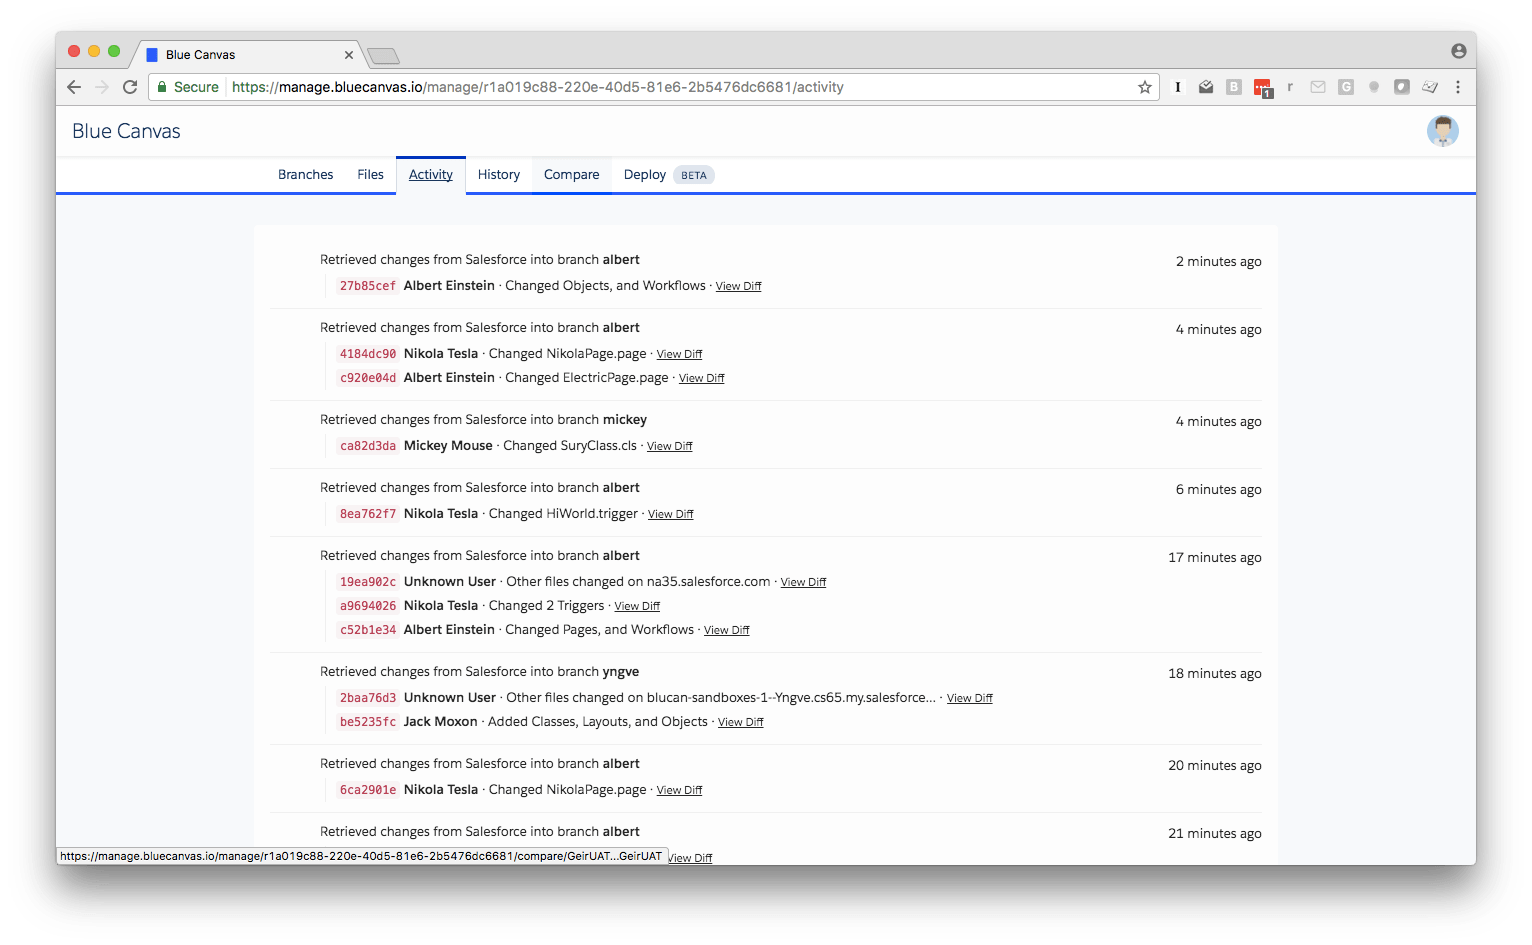Click the address bar URL
The height and width of the screenshot is (945, 1532).
538,87
